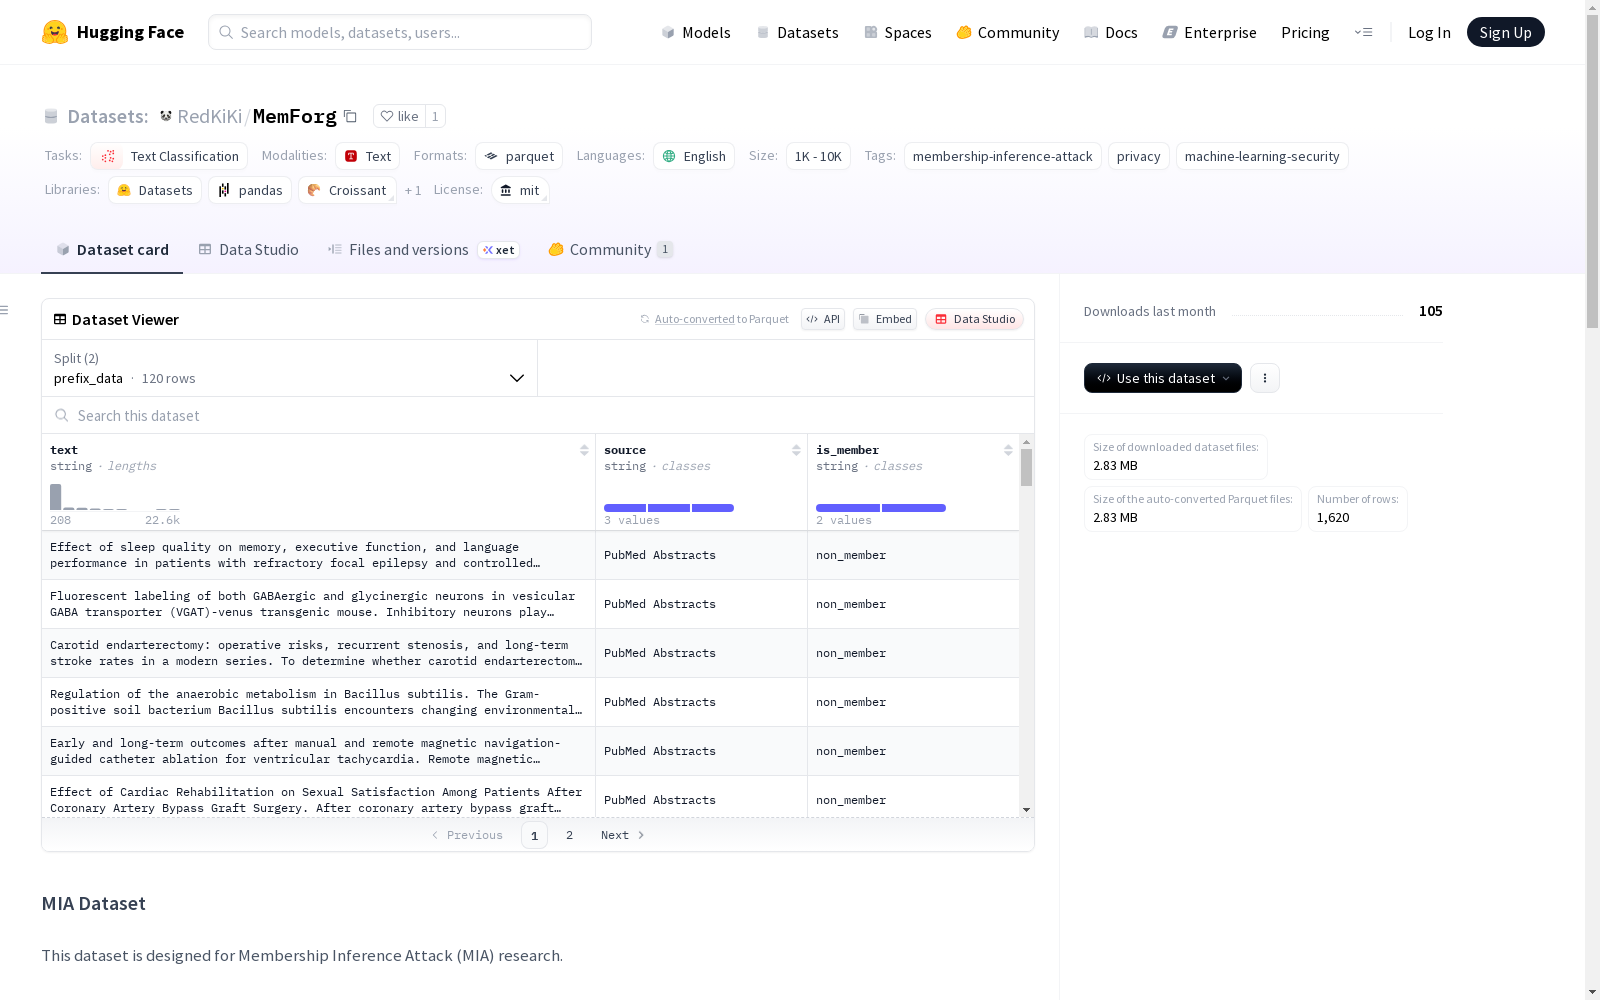1600x1000 pixels.
Task: Select the Datasets library tag
Action: pyautogui.click(x=155, y=190)
